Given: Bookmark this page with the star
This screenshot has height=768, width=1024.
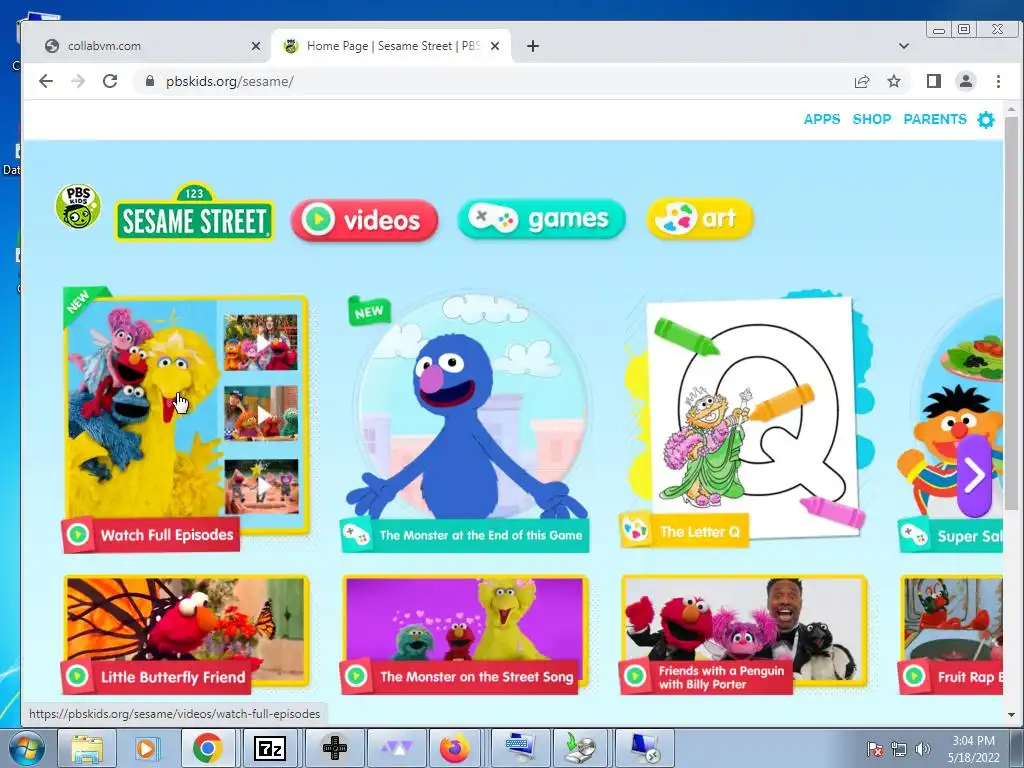Looking at the screenshot, I should point(894,81).
